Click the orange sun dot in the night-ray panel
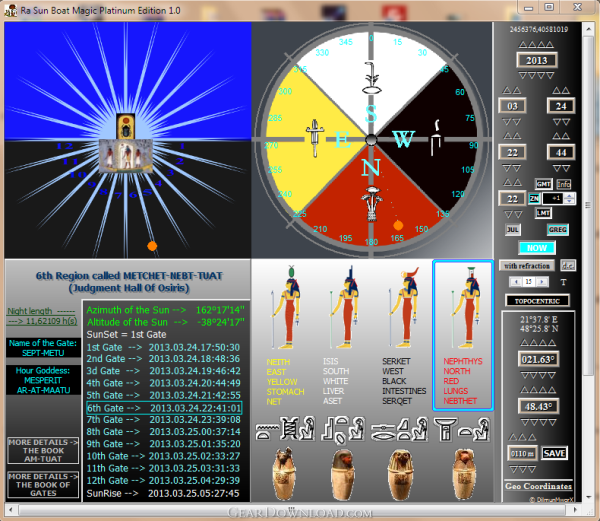 (152, 246)
